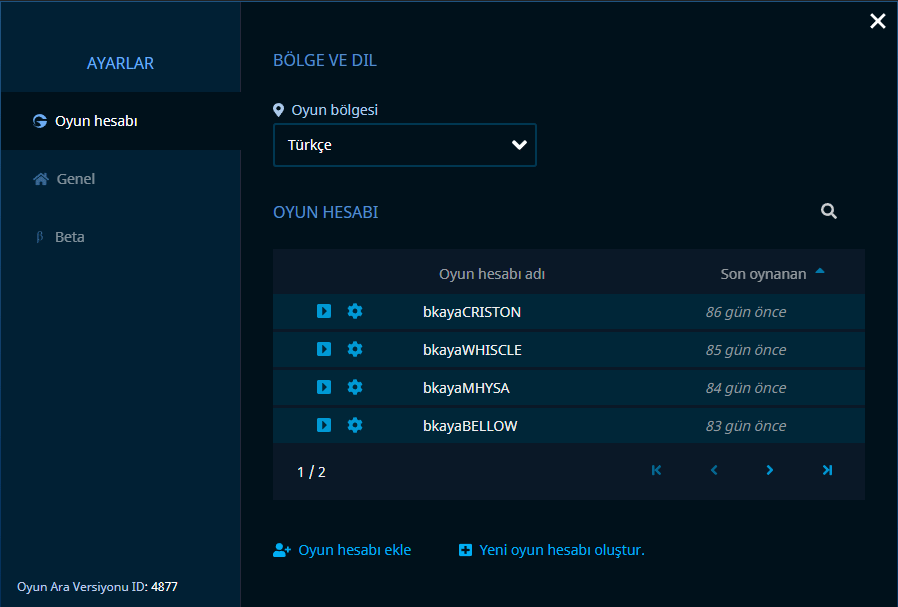This screenshot has height=607, width=898.
Task: Click the play icon for bkayaCRISTON
Action: [x=324, y=311]
